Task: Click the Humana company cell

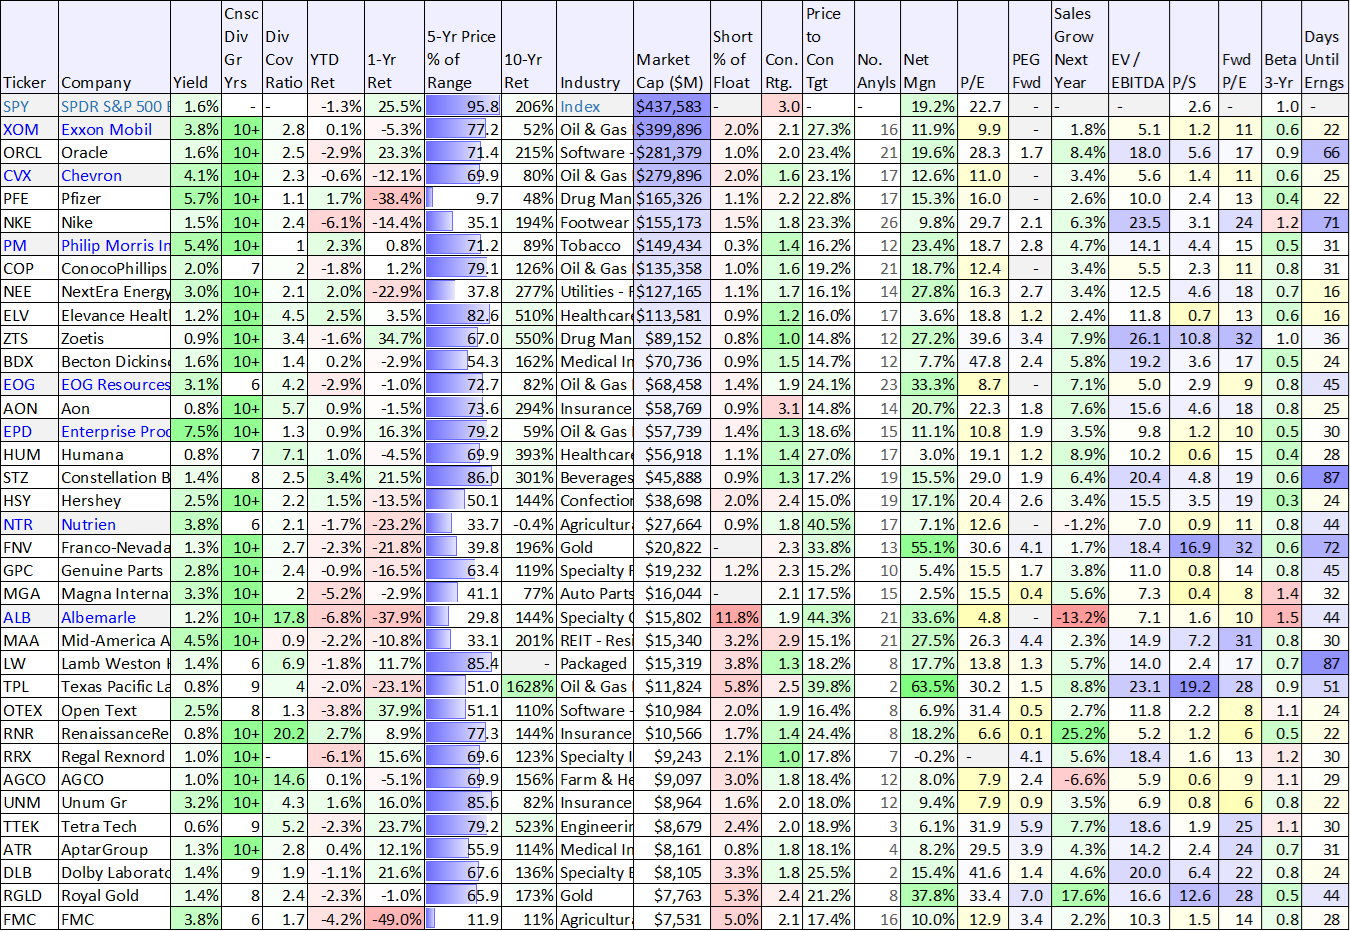Action: click(x=114, y=454)
